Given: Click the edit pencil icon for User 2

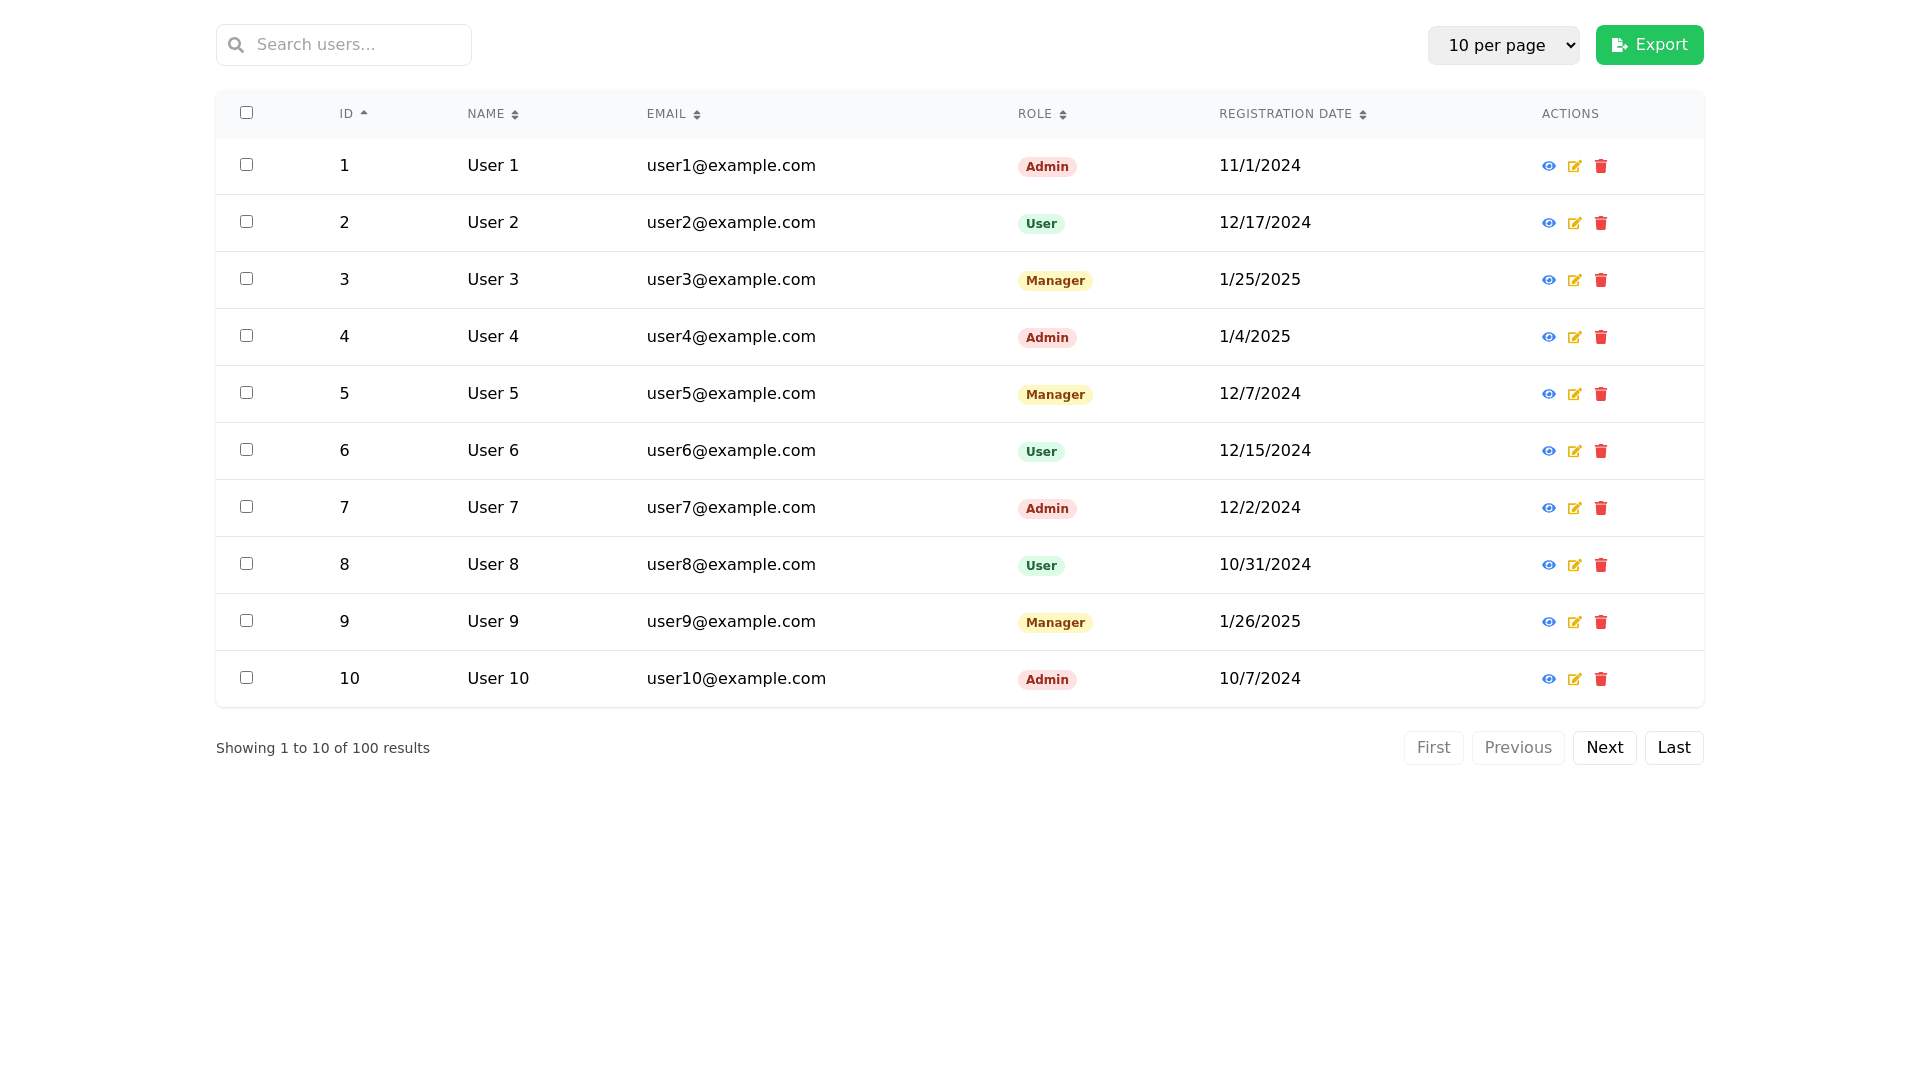Looking at the screenshot, I should 1574,223.
